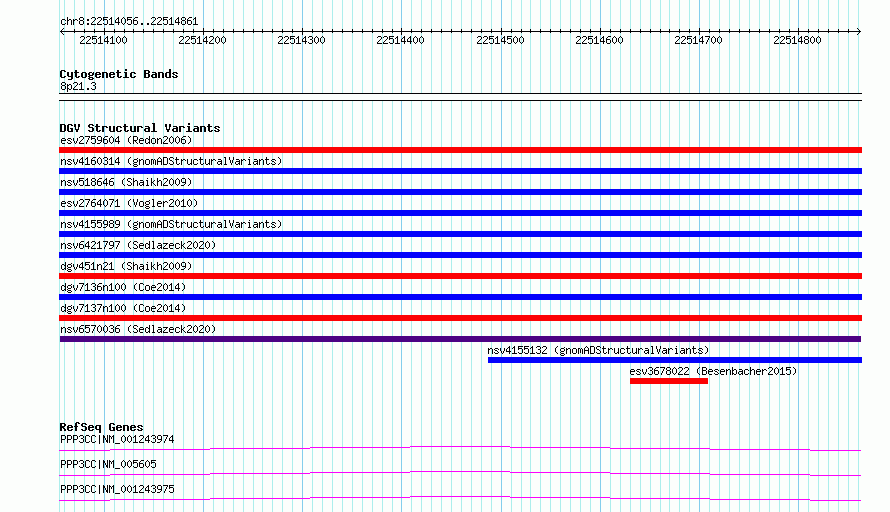Open gene label PPP3CC|NM_005605

108,464
